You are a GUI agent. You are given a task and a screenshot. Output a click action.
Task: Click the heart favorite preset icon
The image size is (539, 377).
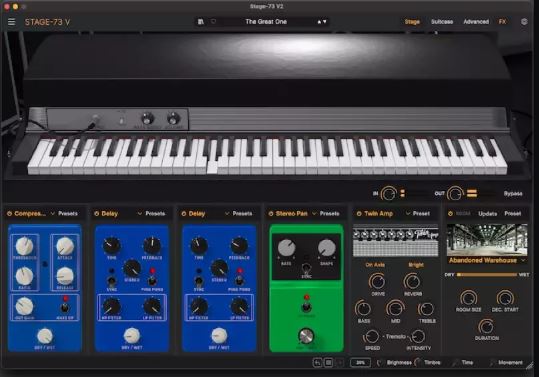tap(213, 22)
